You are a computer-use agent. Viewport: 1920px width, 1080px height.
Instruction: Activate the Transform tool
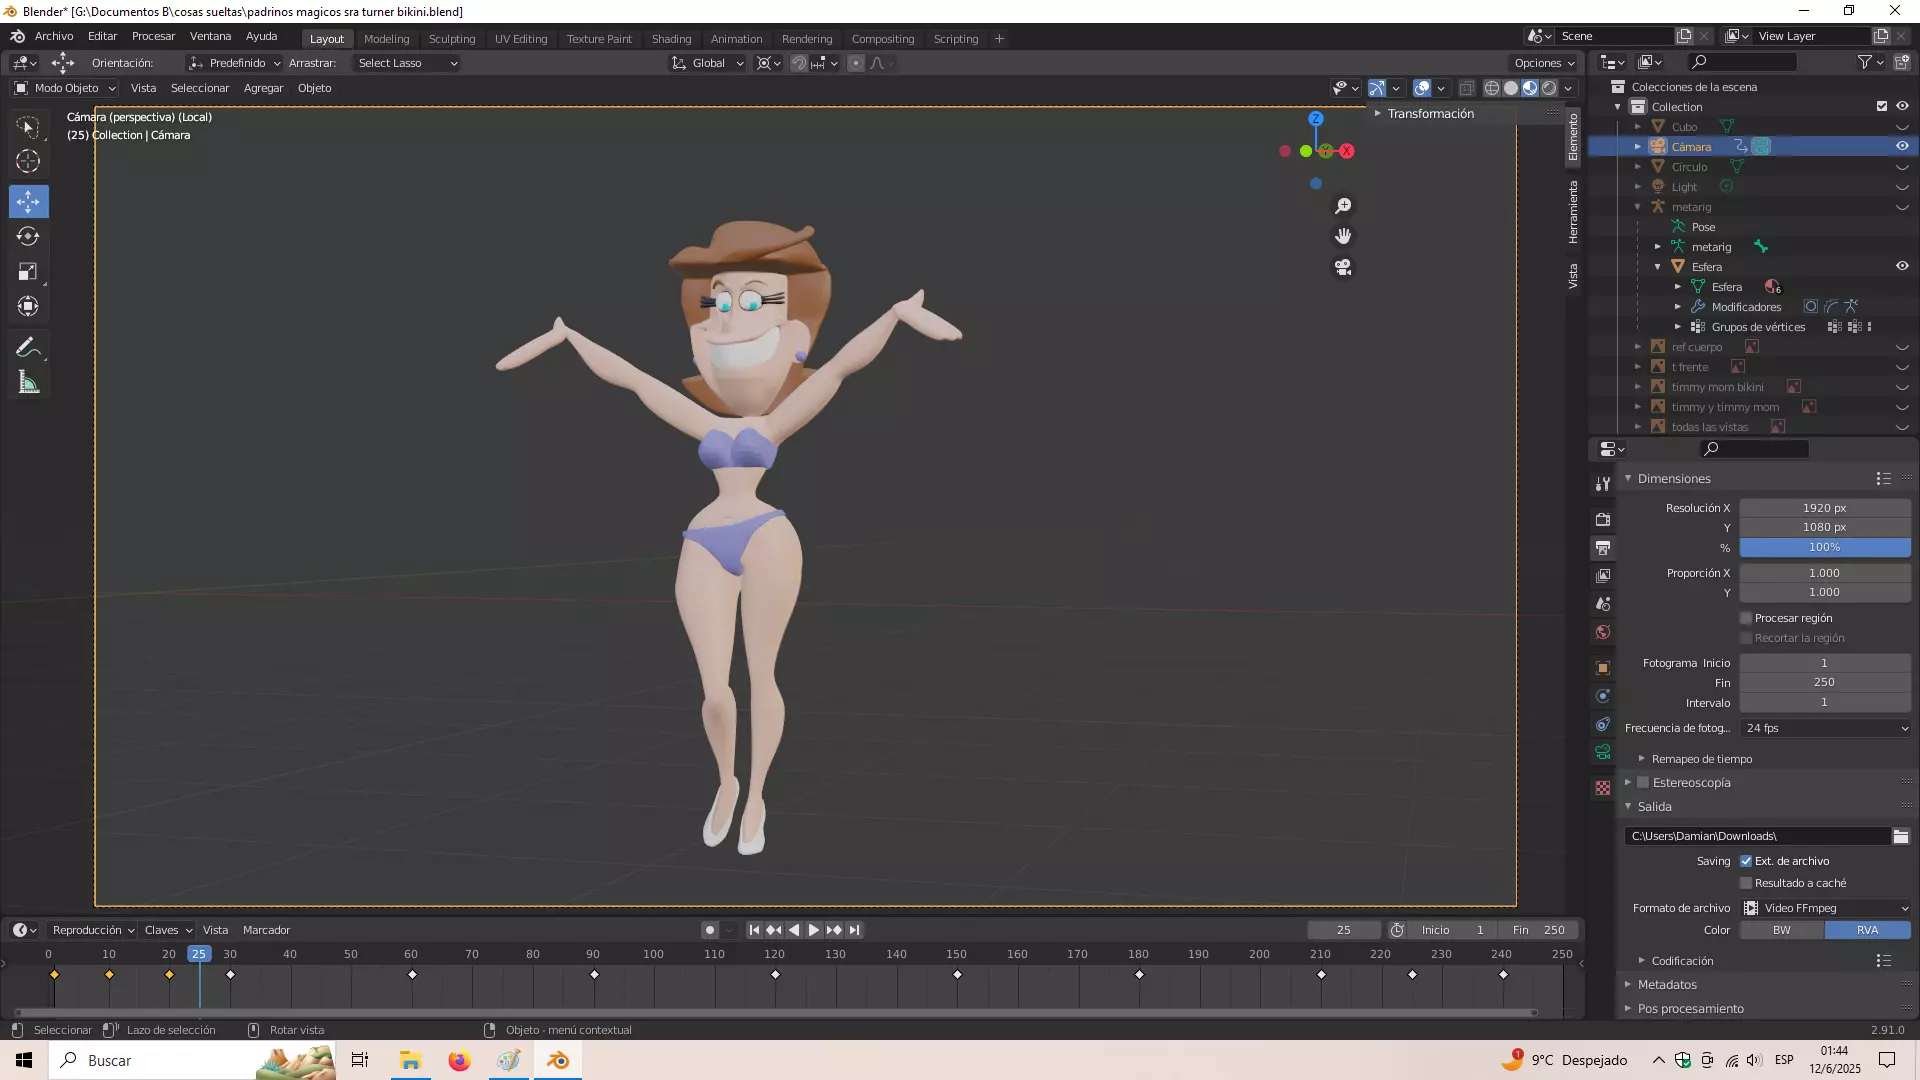pos(28,306)
